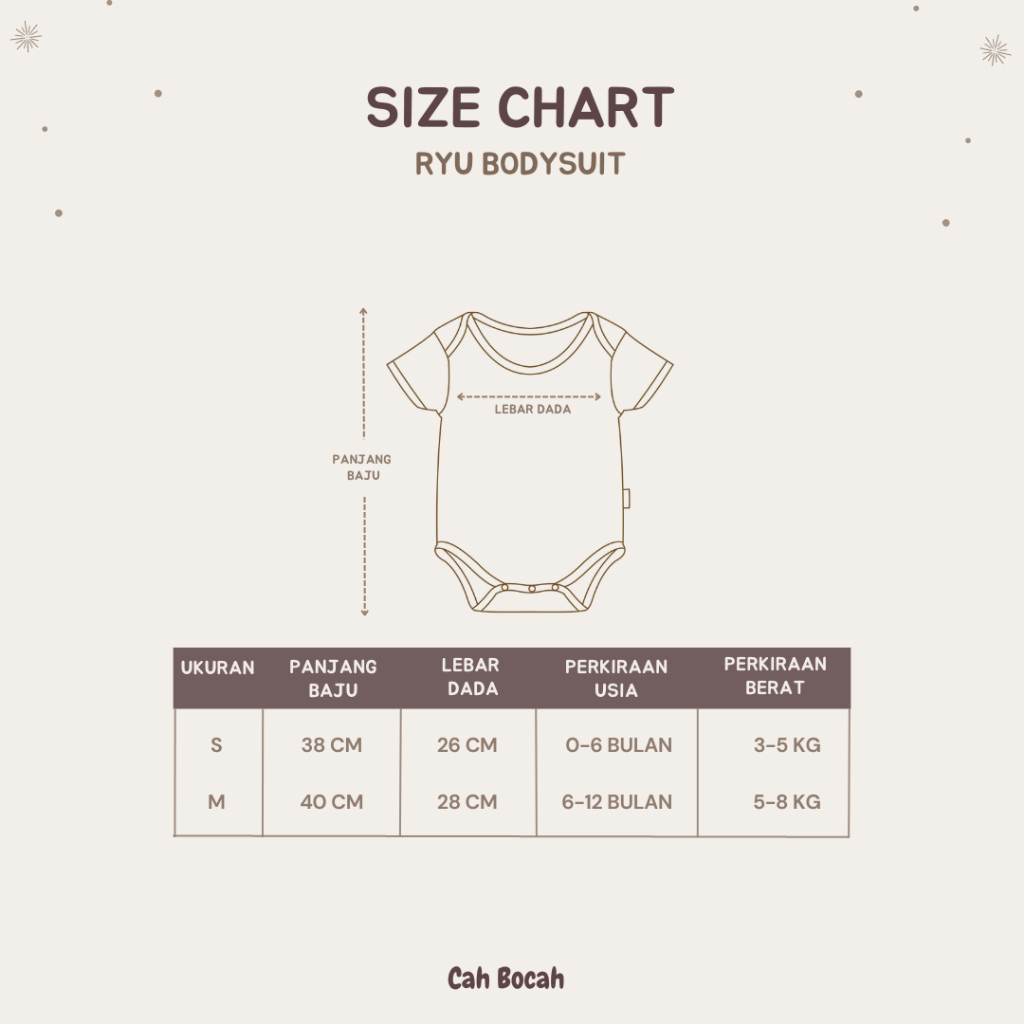Click the starburst decoration in top-right corner
Screen dimensions: 1024x1024
tap(994, 49)
